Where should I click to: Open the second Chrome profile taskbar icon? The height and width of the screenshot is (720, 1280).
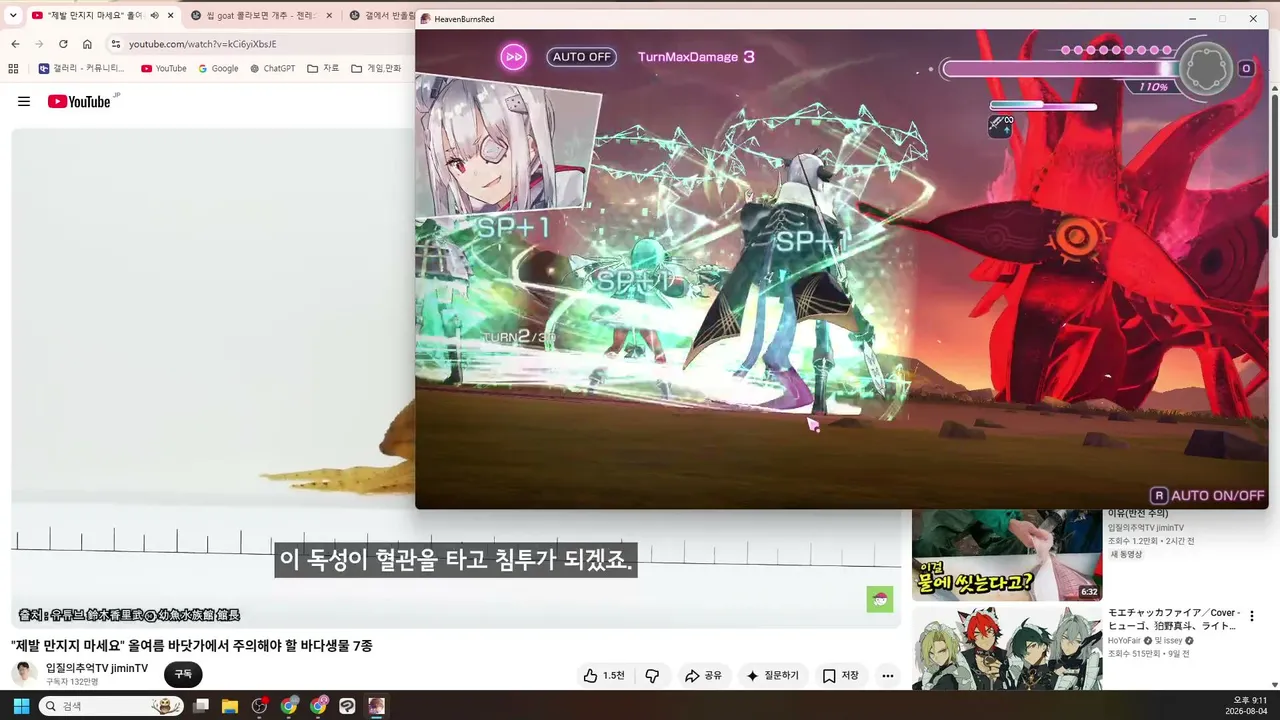(318, 706)
